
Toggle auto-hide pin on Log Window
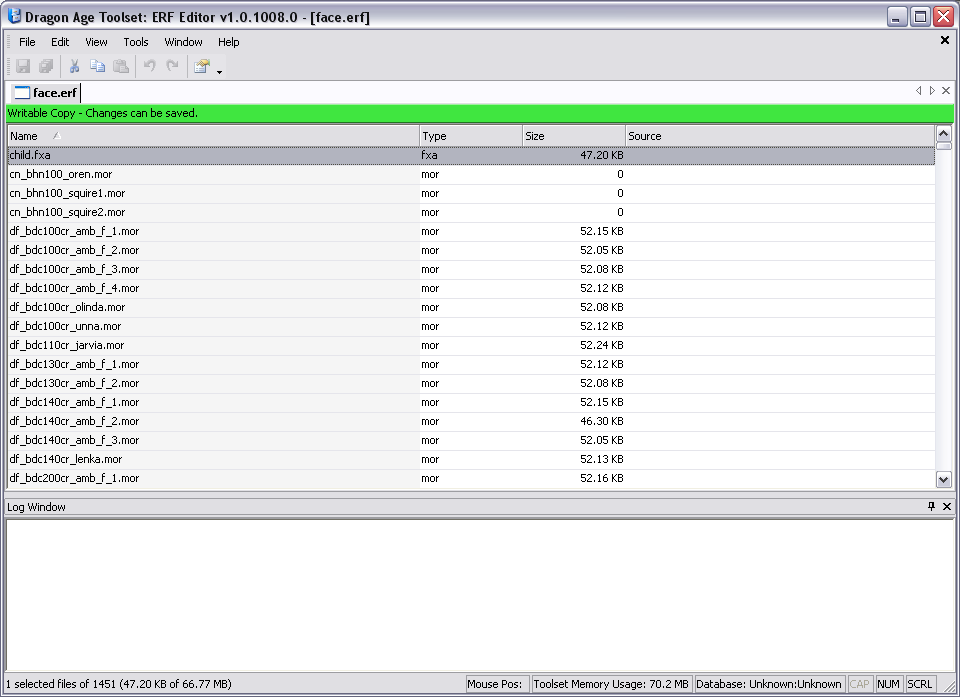tap(932, 507)
